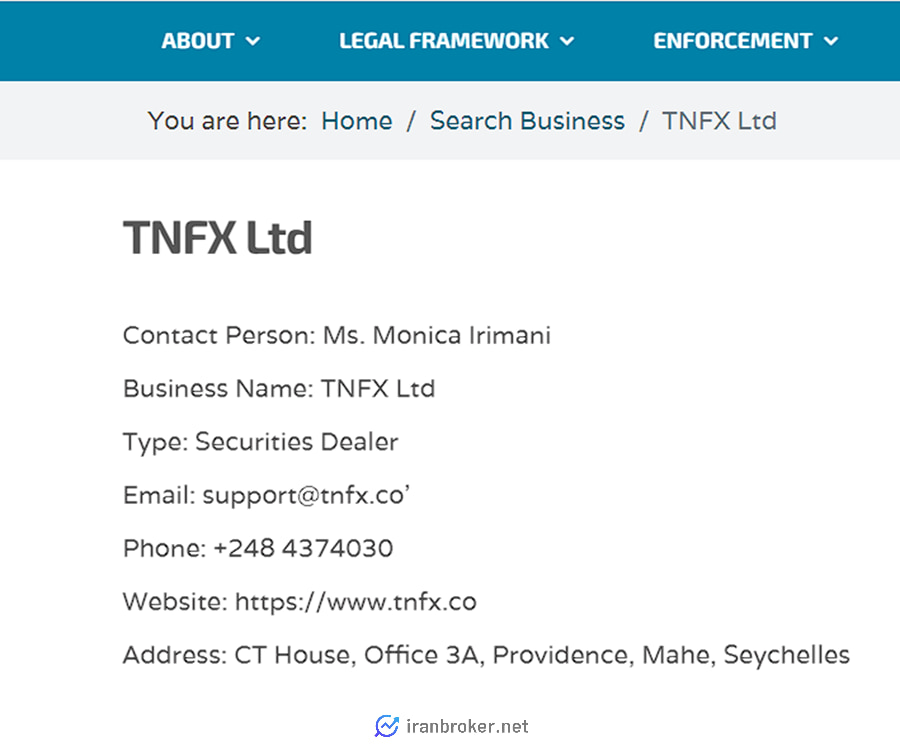Click the https://www.tnfx.co website URL

(x=356, y=602)
